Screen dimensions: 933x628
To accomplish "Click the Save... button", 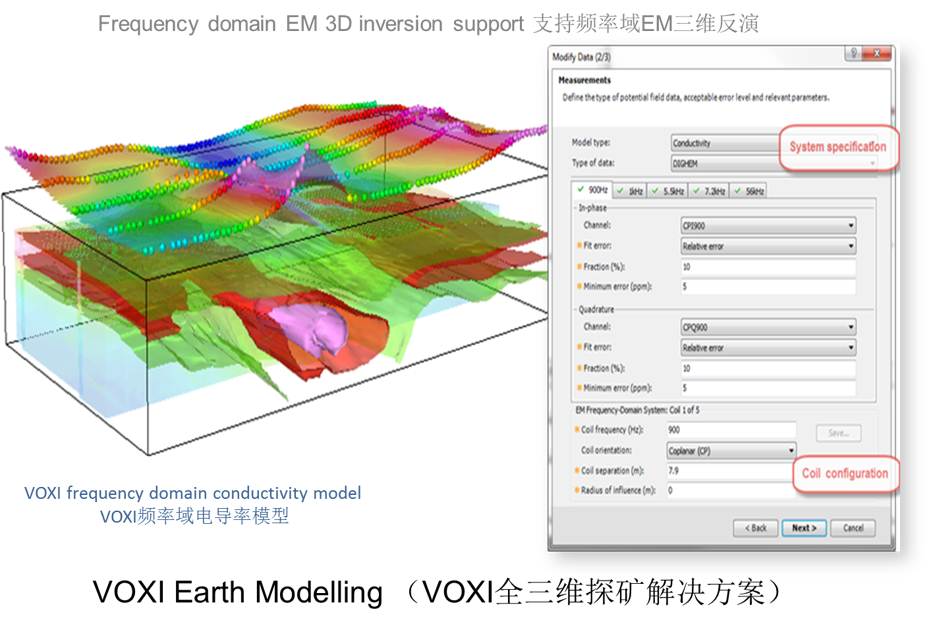I will point(838,433).
